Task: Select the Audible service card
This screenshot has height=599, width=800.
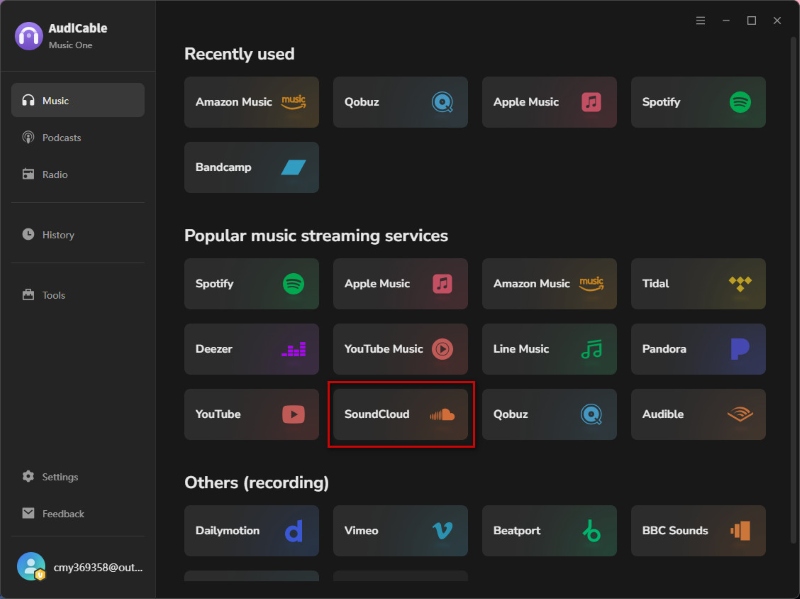Action: [x=698, y=414]
